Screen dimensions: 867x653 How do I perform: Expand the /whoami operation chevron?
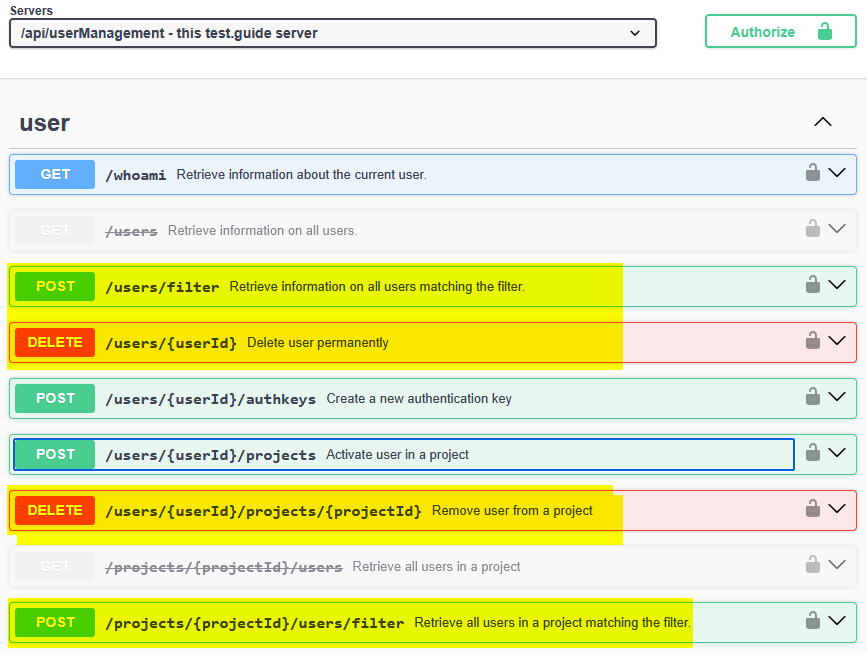click(837, 173)
